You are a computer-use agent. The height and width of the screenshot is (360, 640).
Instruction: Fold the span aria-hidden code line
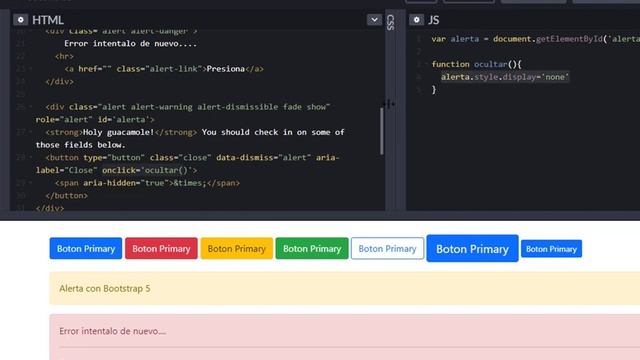click(31, 183)
